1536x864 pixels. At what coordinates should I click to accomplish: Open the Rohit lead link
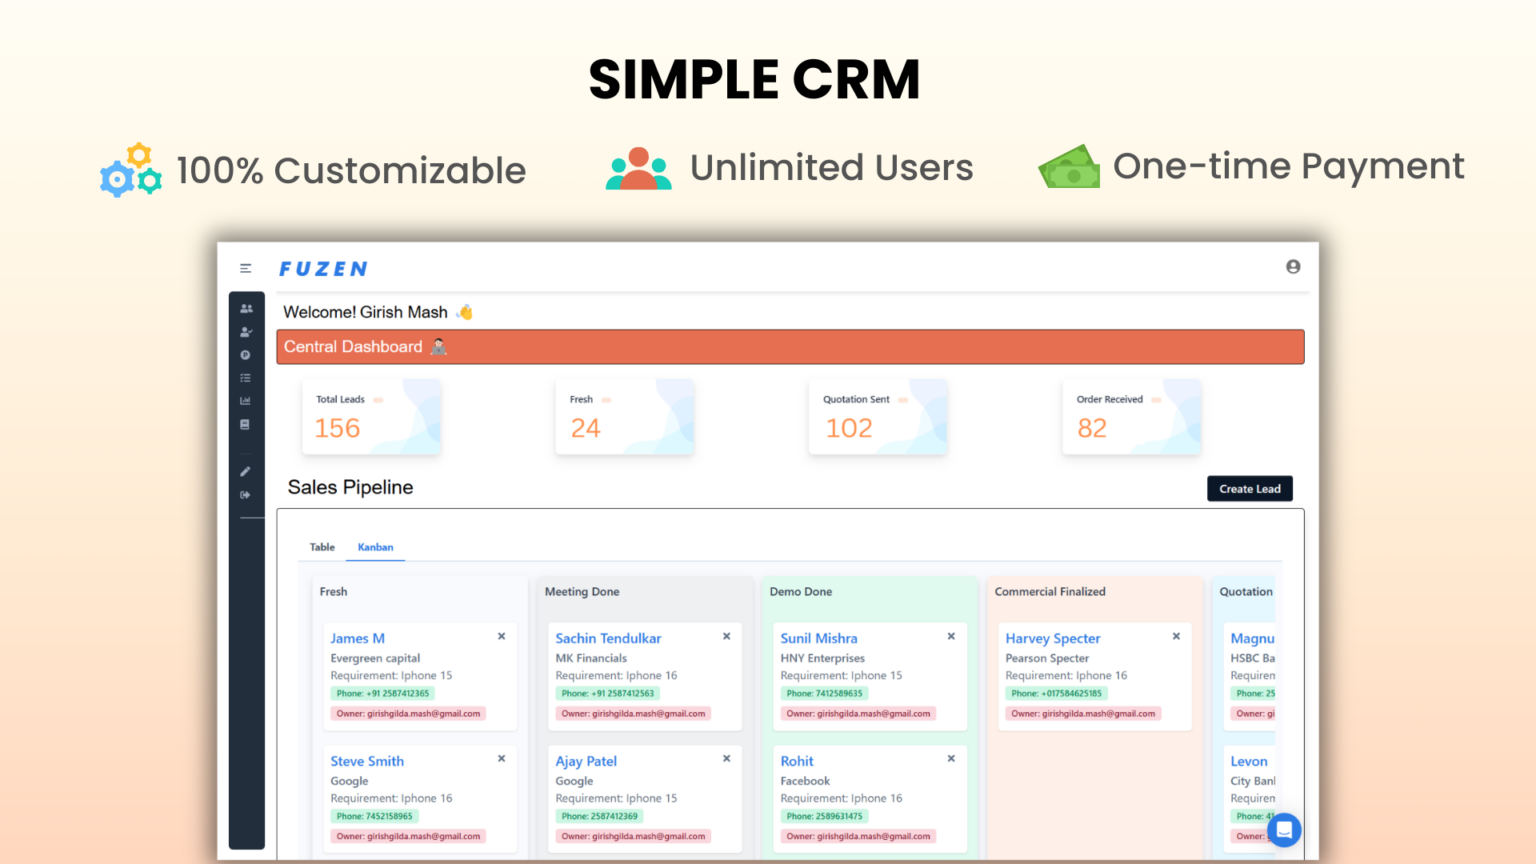pyautogui.click(x=797, y=761)
